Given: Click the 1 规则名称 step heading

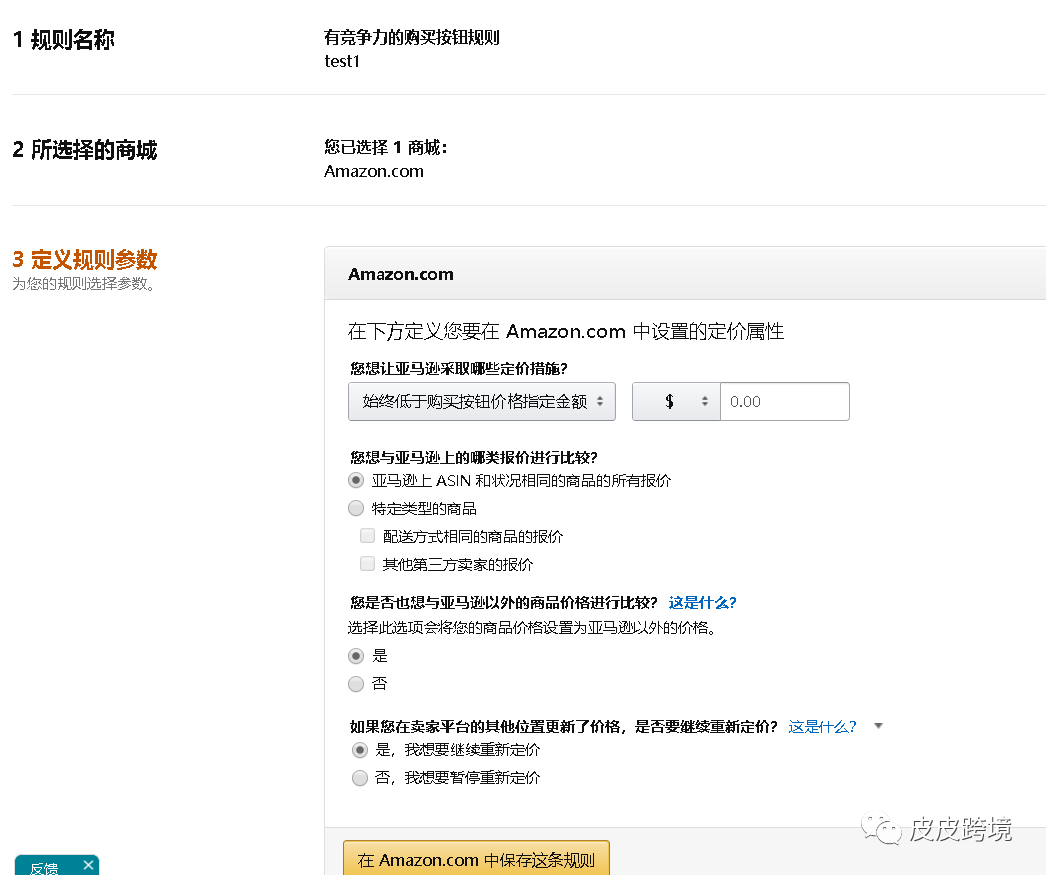Looking at the screenshot, I should (64, 40).
